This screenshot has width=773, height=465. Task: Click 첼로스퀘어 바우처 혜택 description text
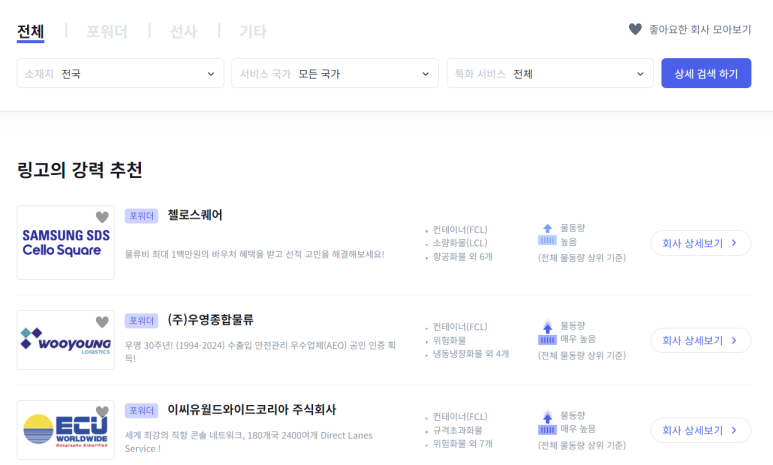click(254, 254)
